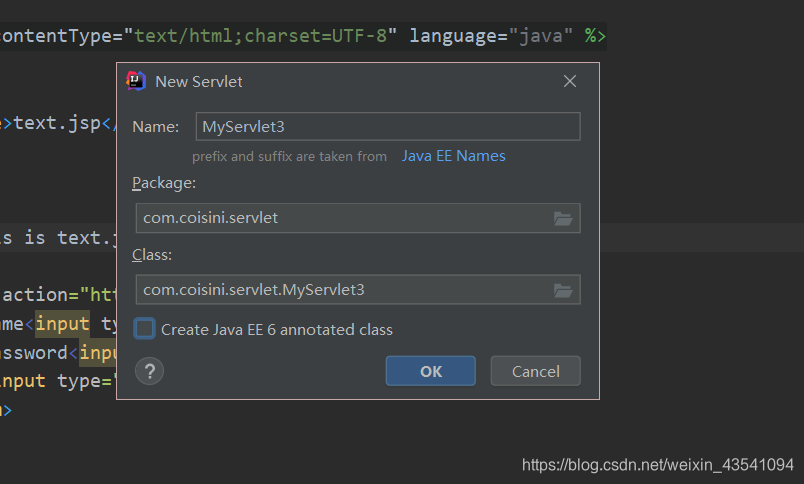
Task: Click the Class field com.coisini.servlet.MyServlet3
Action: tap(358, 290)
